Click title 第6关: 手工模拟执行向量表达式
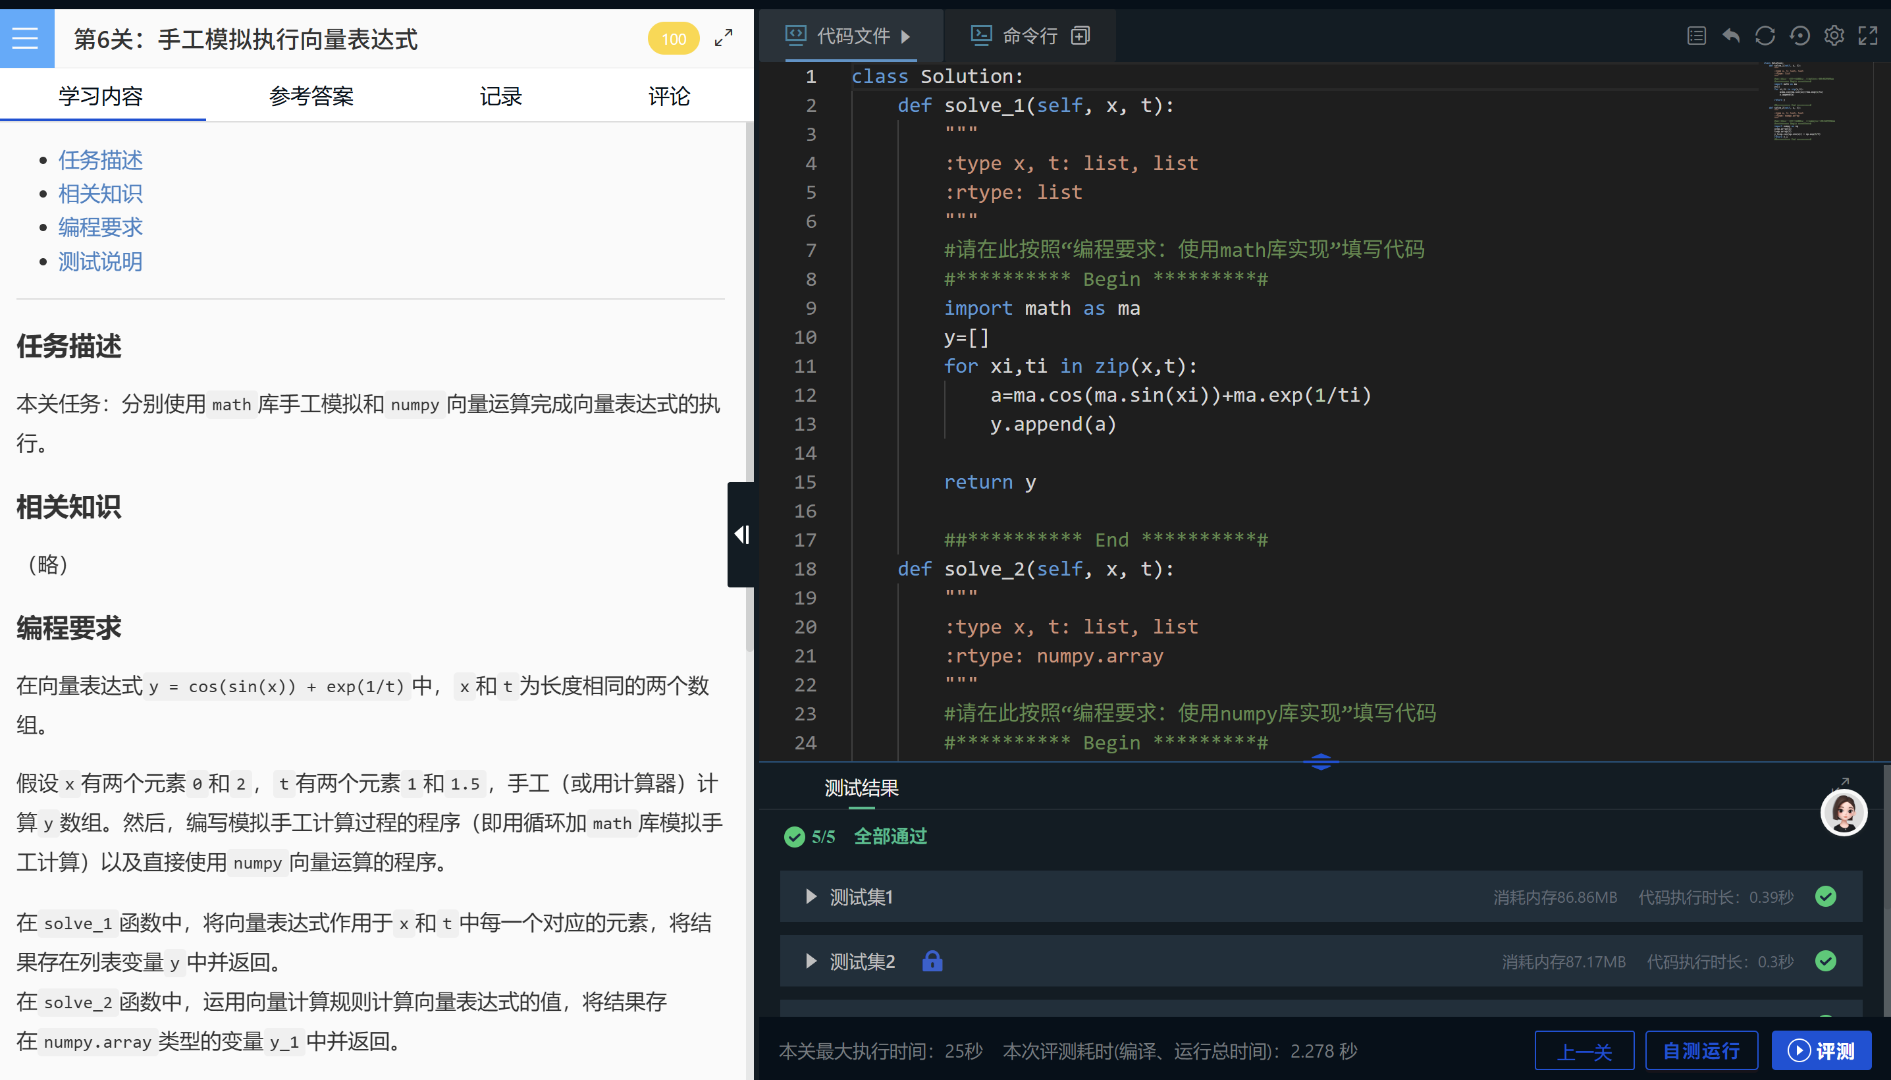This screenshot has height=1080, width=1891. point(246,39)
